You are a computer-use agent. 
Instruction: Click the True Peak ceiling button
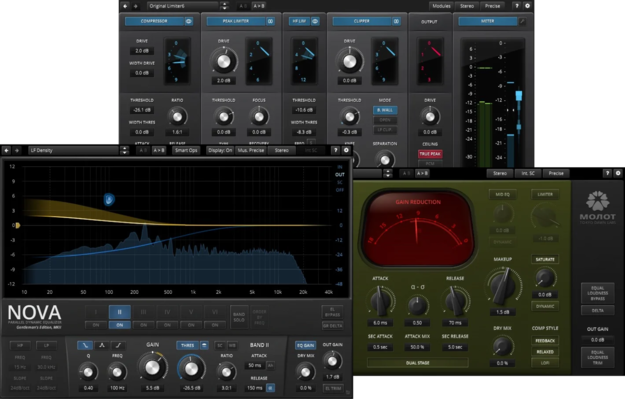click(430, 154)
